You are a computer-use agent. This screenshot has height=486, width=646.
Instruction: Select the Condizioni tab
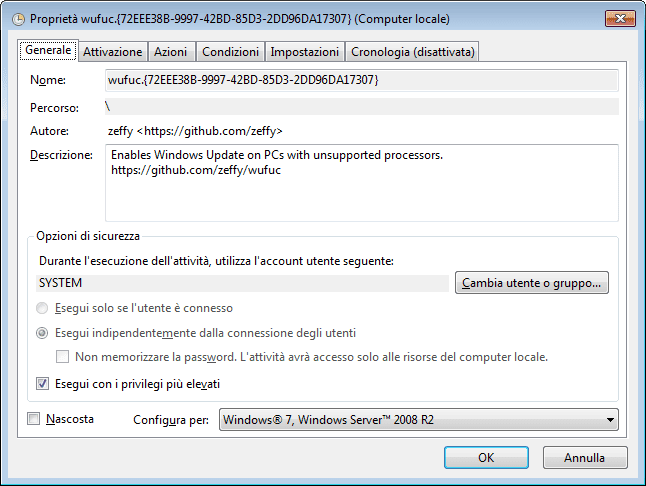230,52
